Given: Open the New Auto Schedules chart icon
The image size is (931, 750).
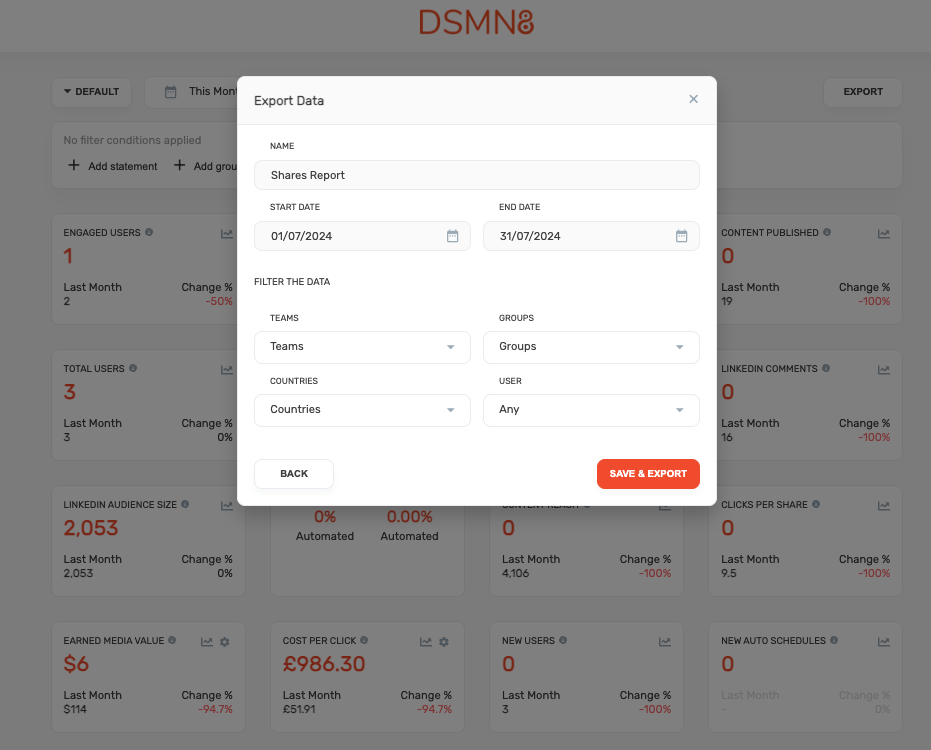Looking at the screenshot, I should pos(884,642).
